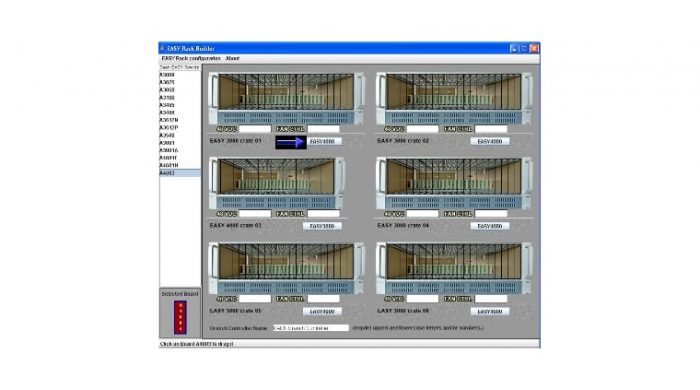Select the crate 03 rack image
This screenshot has width=700, height=390.
pos(276,183)
